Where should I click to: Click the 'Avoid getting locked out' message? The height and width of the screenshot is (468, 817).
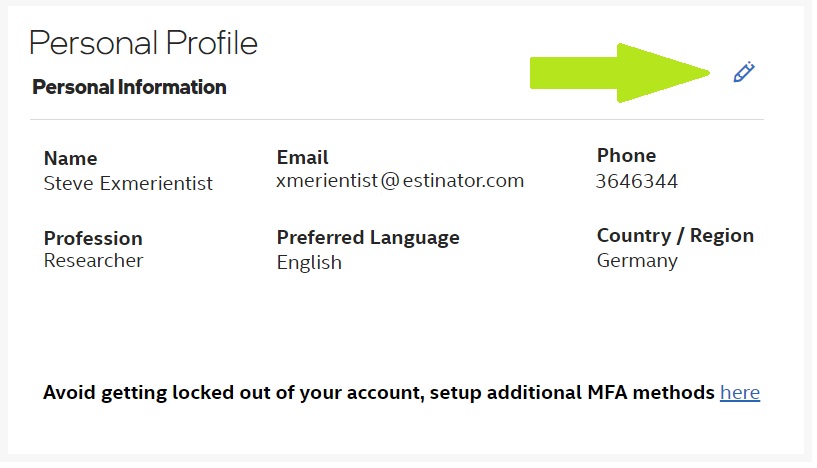pyautogui.click(x=380, y=392)
